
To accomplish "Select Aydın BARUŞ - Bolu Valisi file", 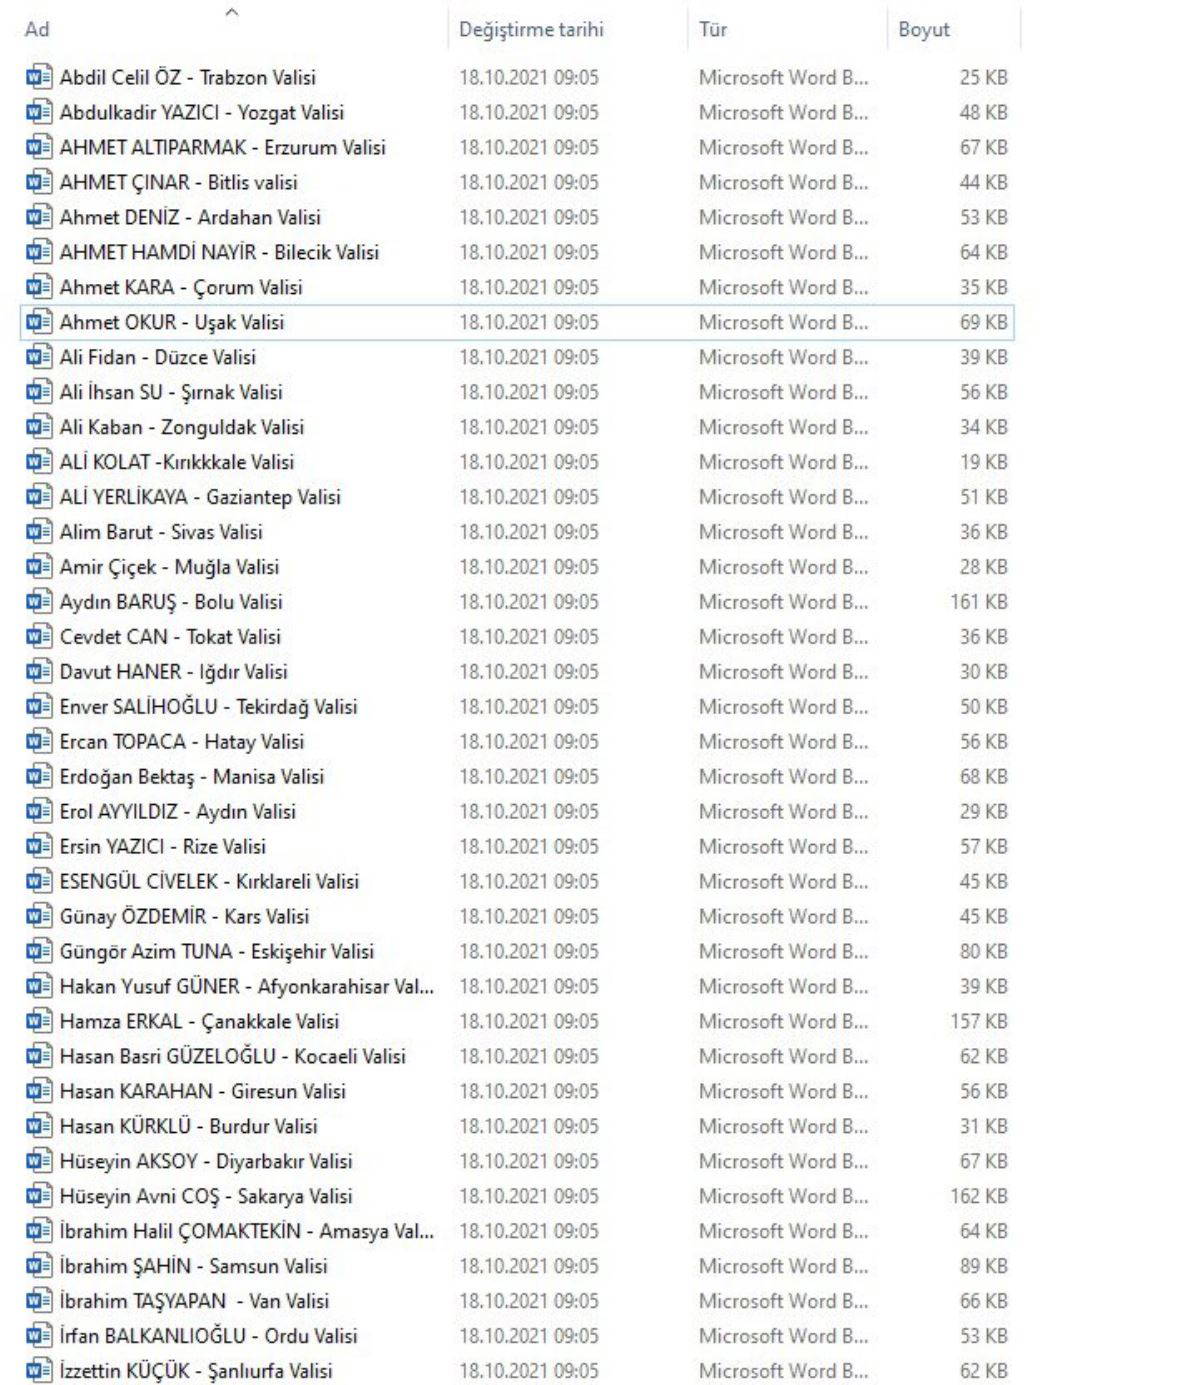I will (171, 602).
